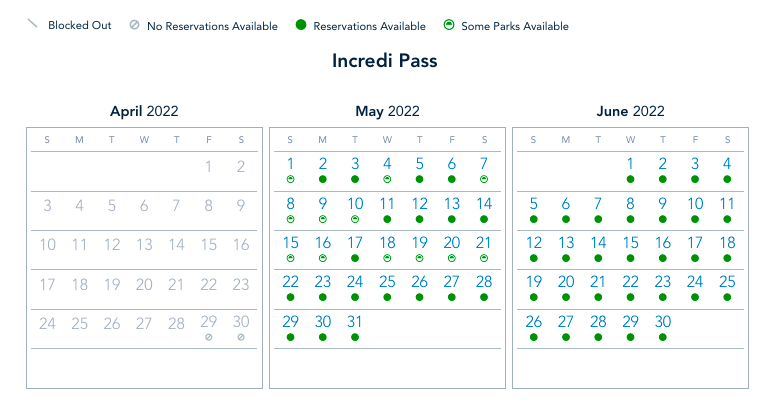
Task: Choose June 1 in the June calendar
Action: [x=630, y=164]
